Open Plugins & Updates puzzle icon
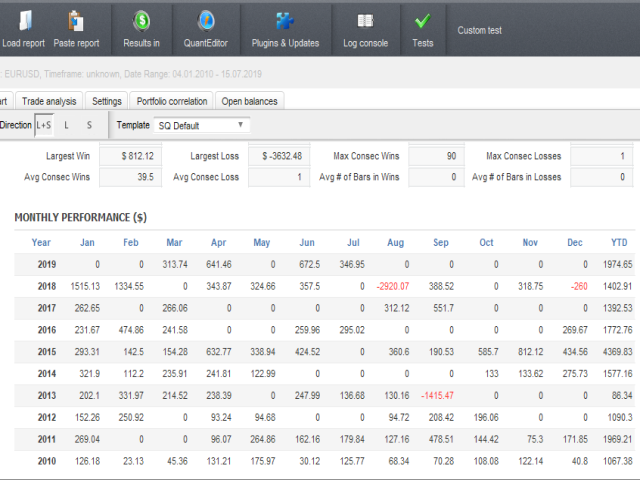This screenshot has width=640, height=480. point(285,21)
